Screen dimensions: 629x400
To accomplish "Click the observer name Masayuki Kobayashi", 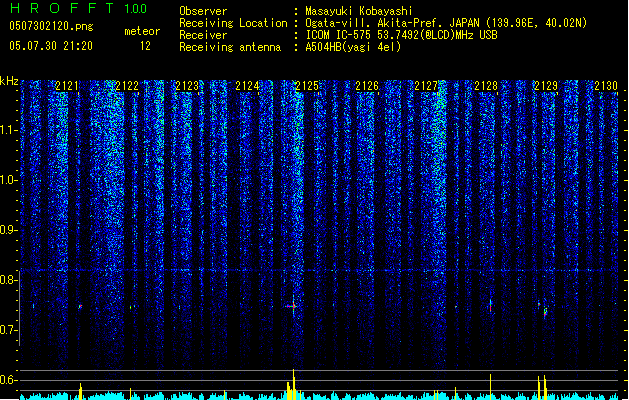I will [x=359, y=11].
